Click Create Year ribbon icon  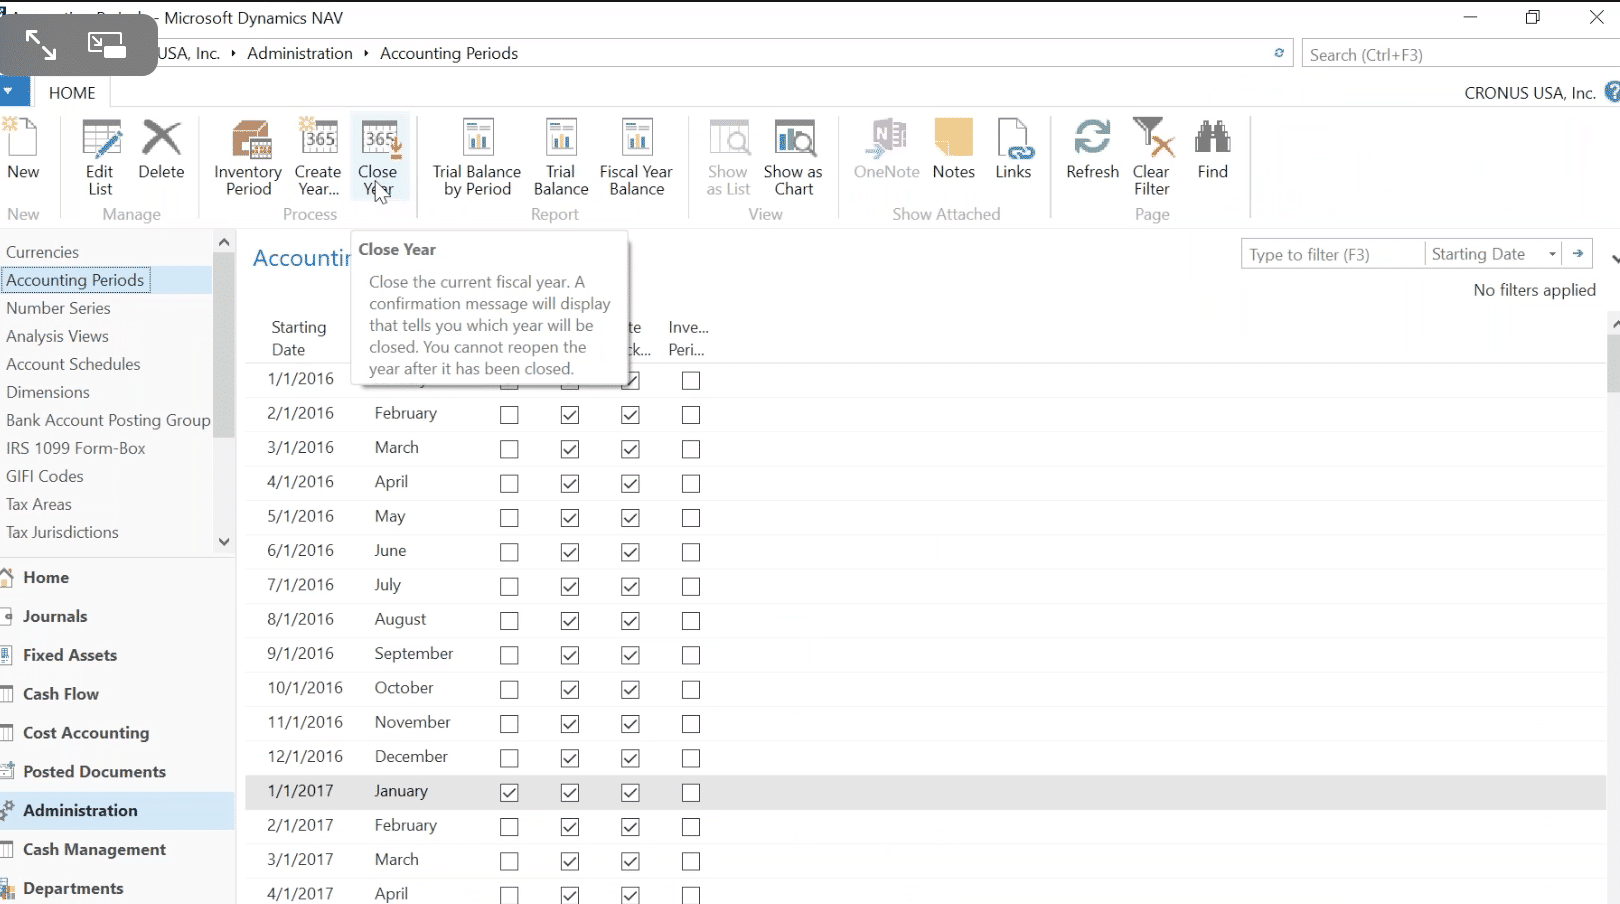tap(318, 157)
